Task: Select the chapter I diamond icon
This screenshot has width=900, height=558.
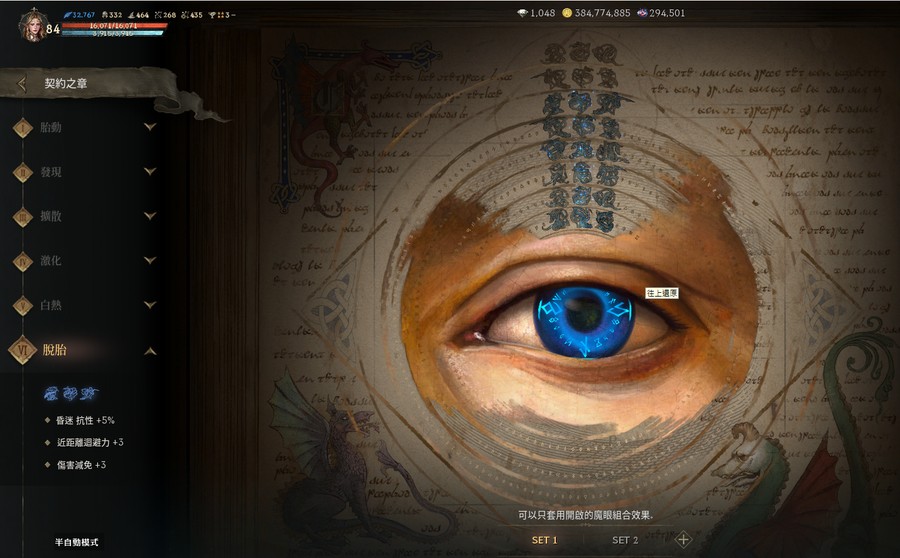Action: [23, 127]
